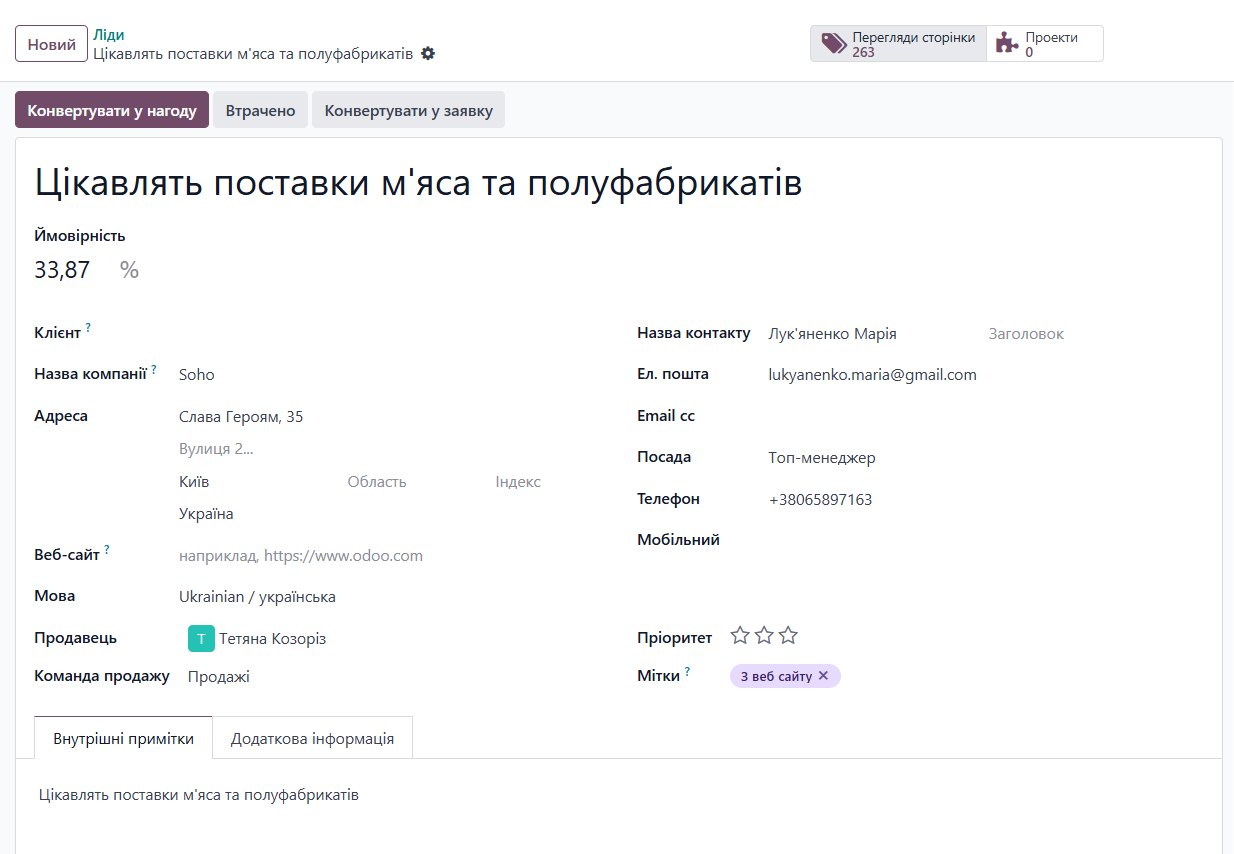
Task: Set priority with the first star
Action: point(740,635)
